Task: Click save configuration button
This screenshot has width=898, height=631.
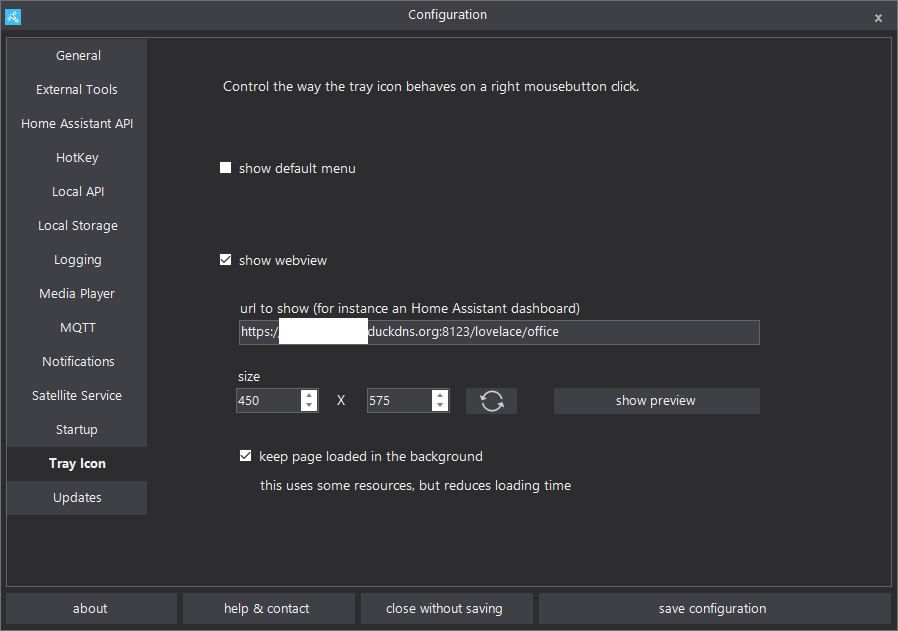Action: coord(714,608)
